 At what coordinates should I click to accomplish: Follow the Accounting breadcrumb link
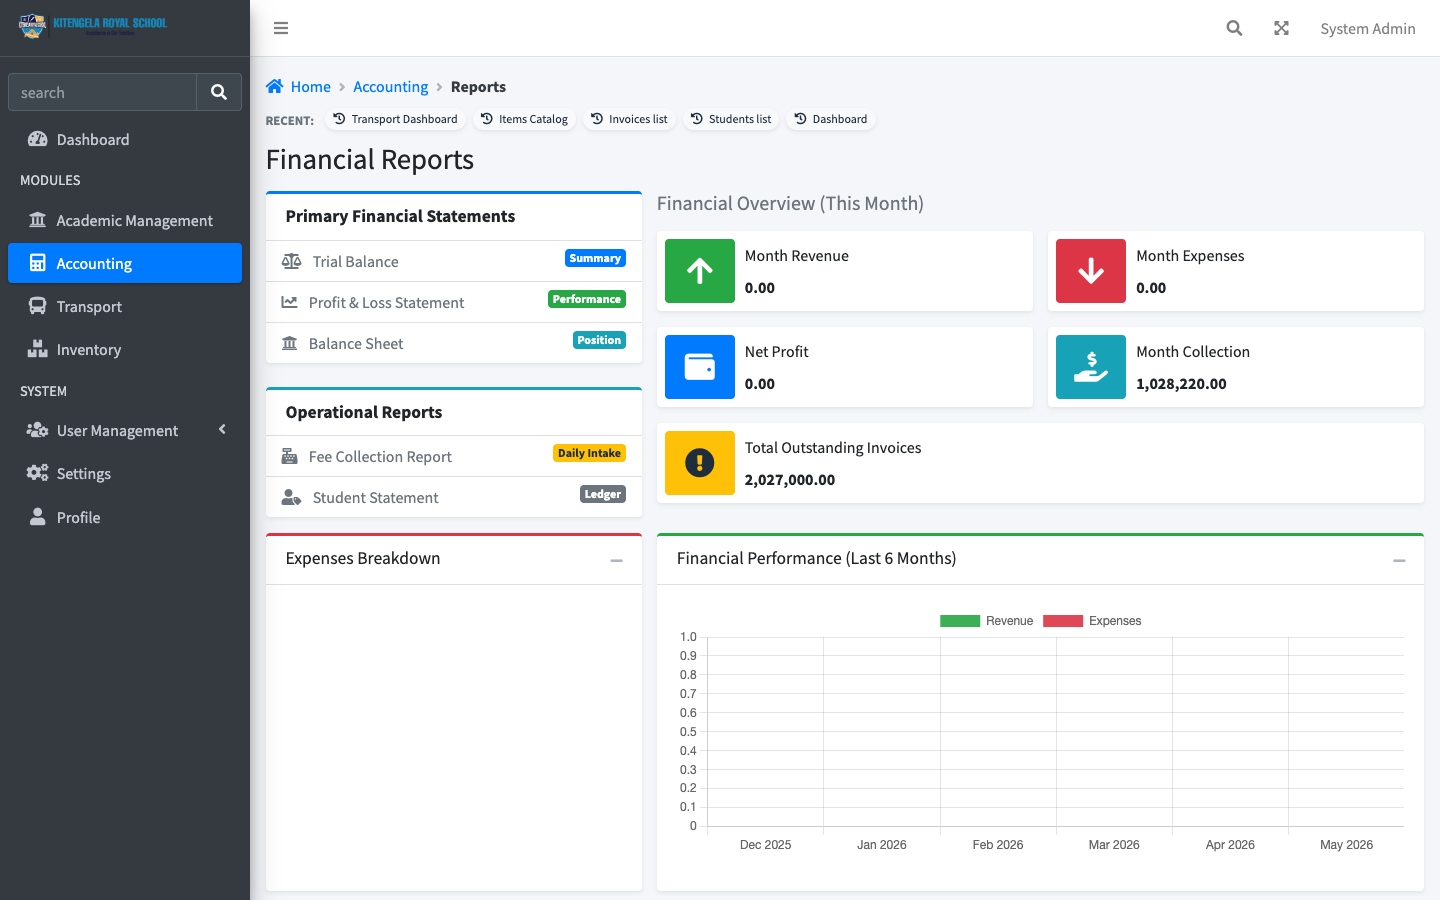[x=390, y=87]
